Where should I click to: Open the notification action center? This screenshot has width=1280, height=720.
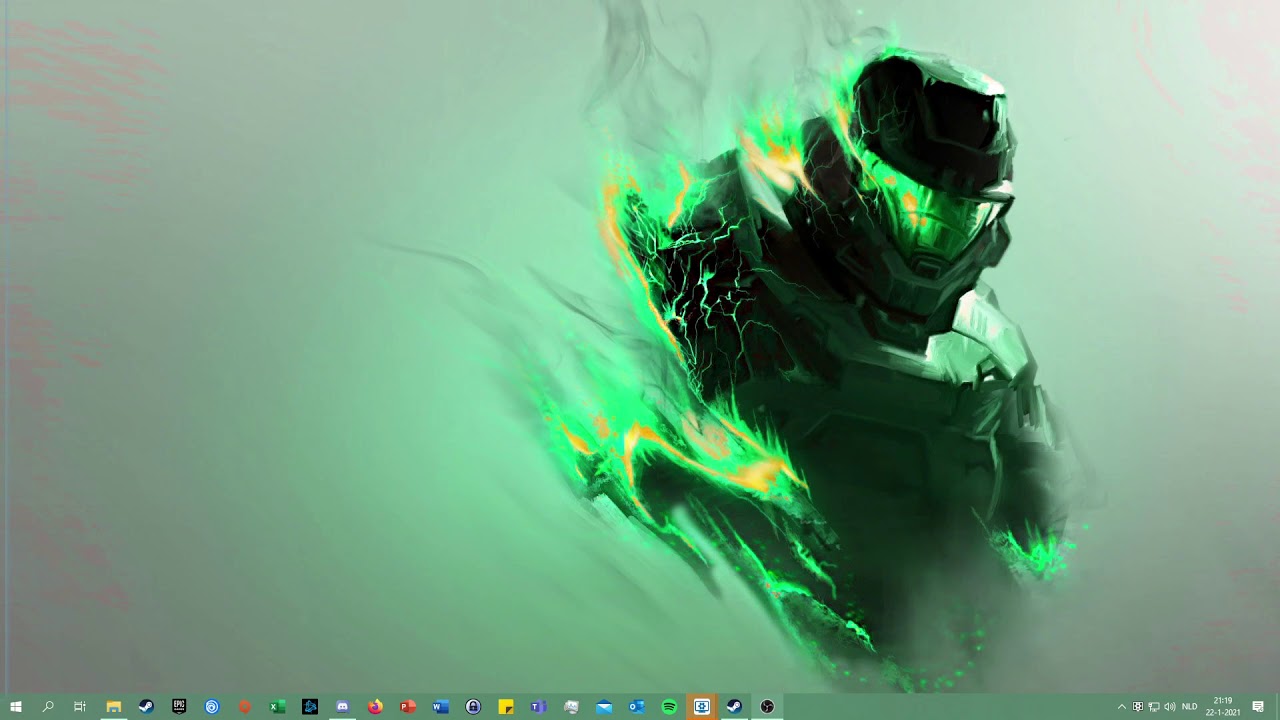[1258, 707]
